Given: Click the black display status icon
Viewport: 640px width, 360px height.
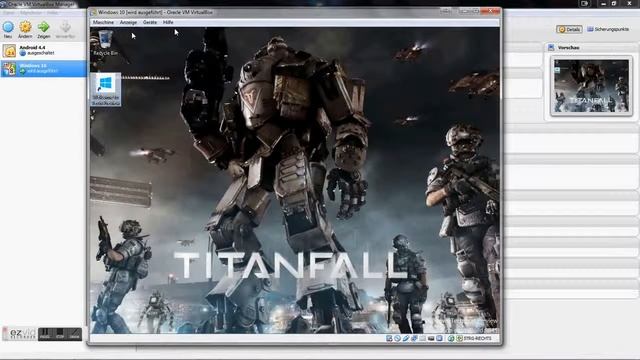Looking at the screenshot, I should coord(431,338).
